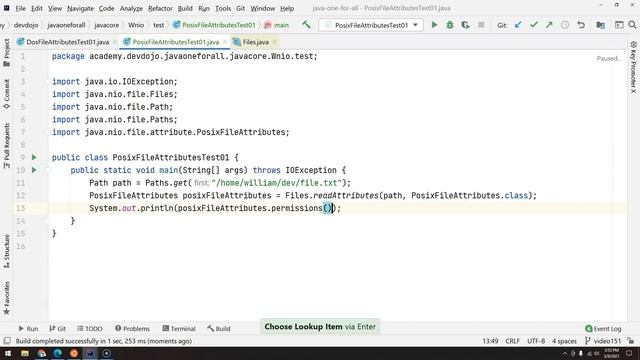Click run gutter arrow beside main method line 10

[34, 170]
